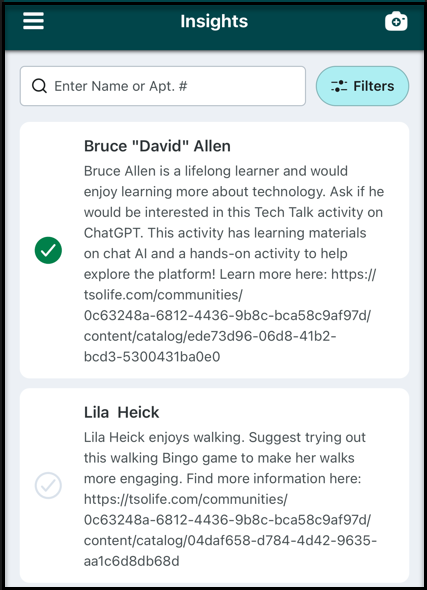Viewport: 427px width, 590px height.
Task: Select the Bruce Allen insight card
Action: point(214,250)
